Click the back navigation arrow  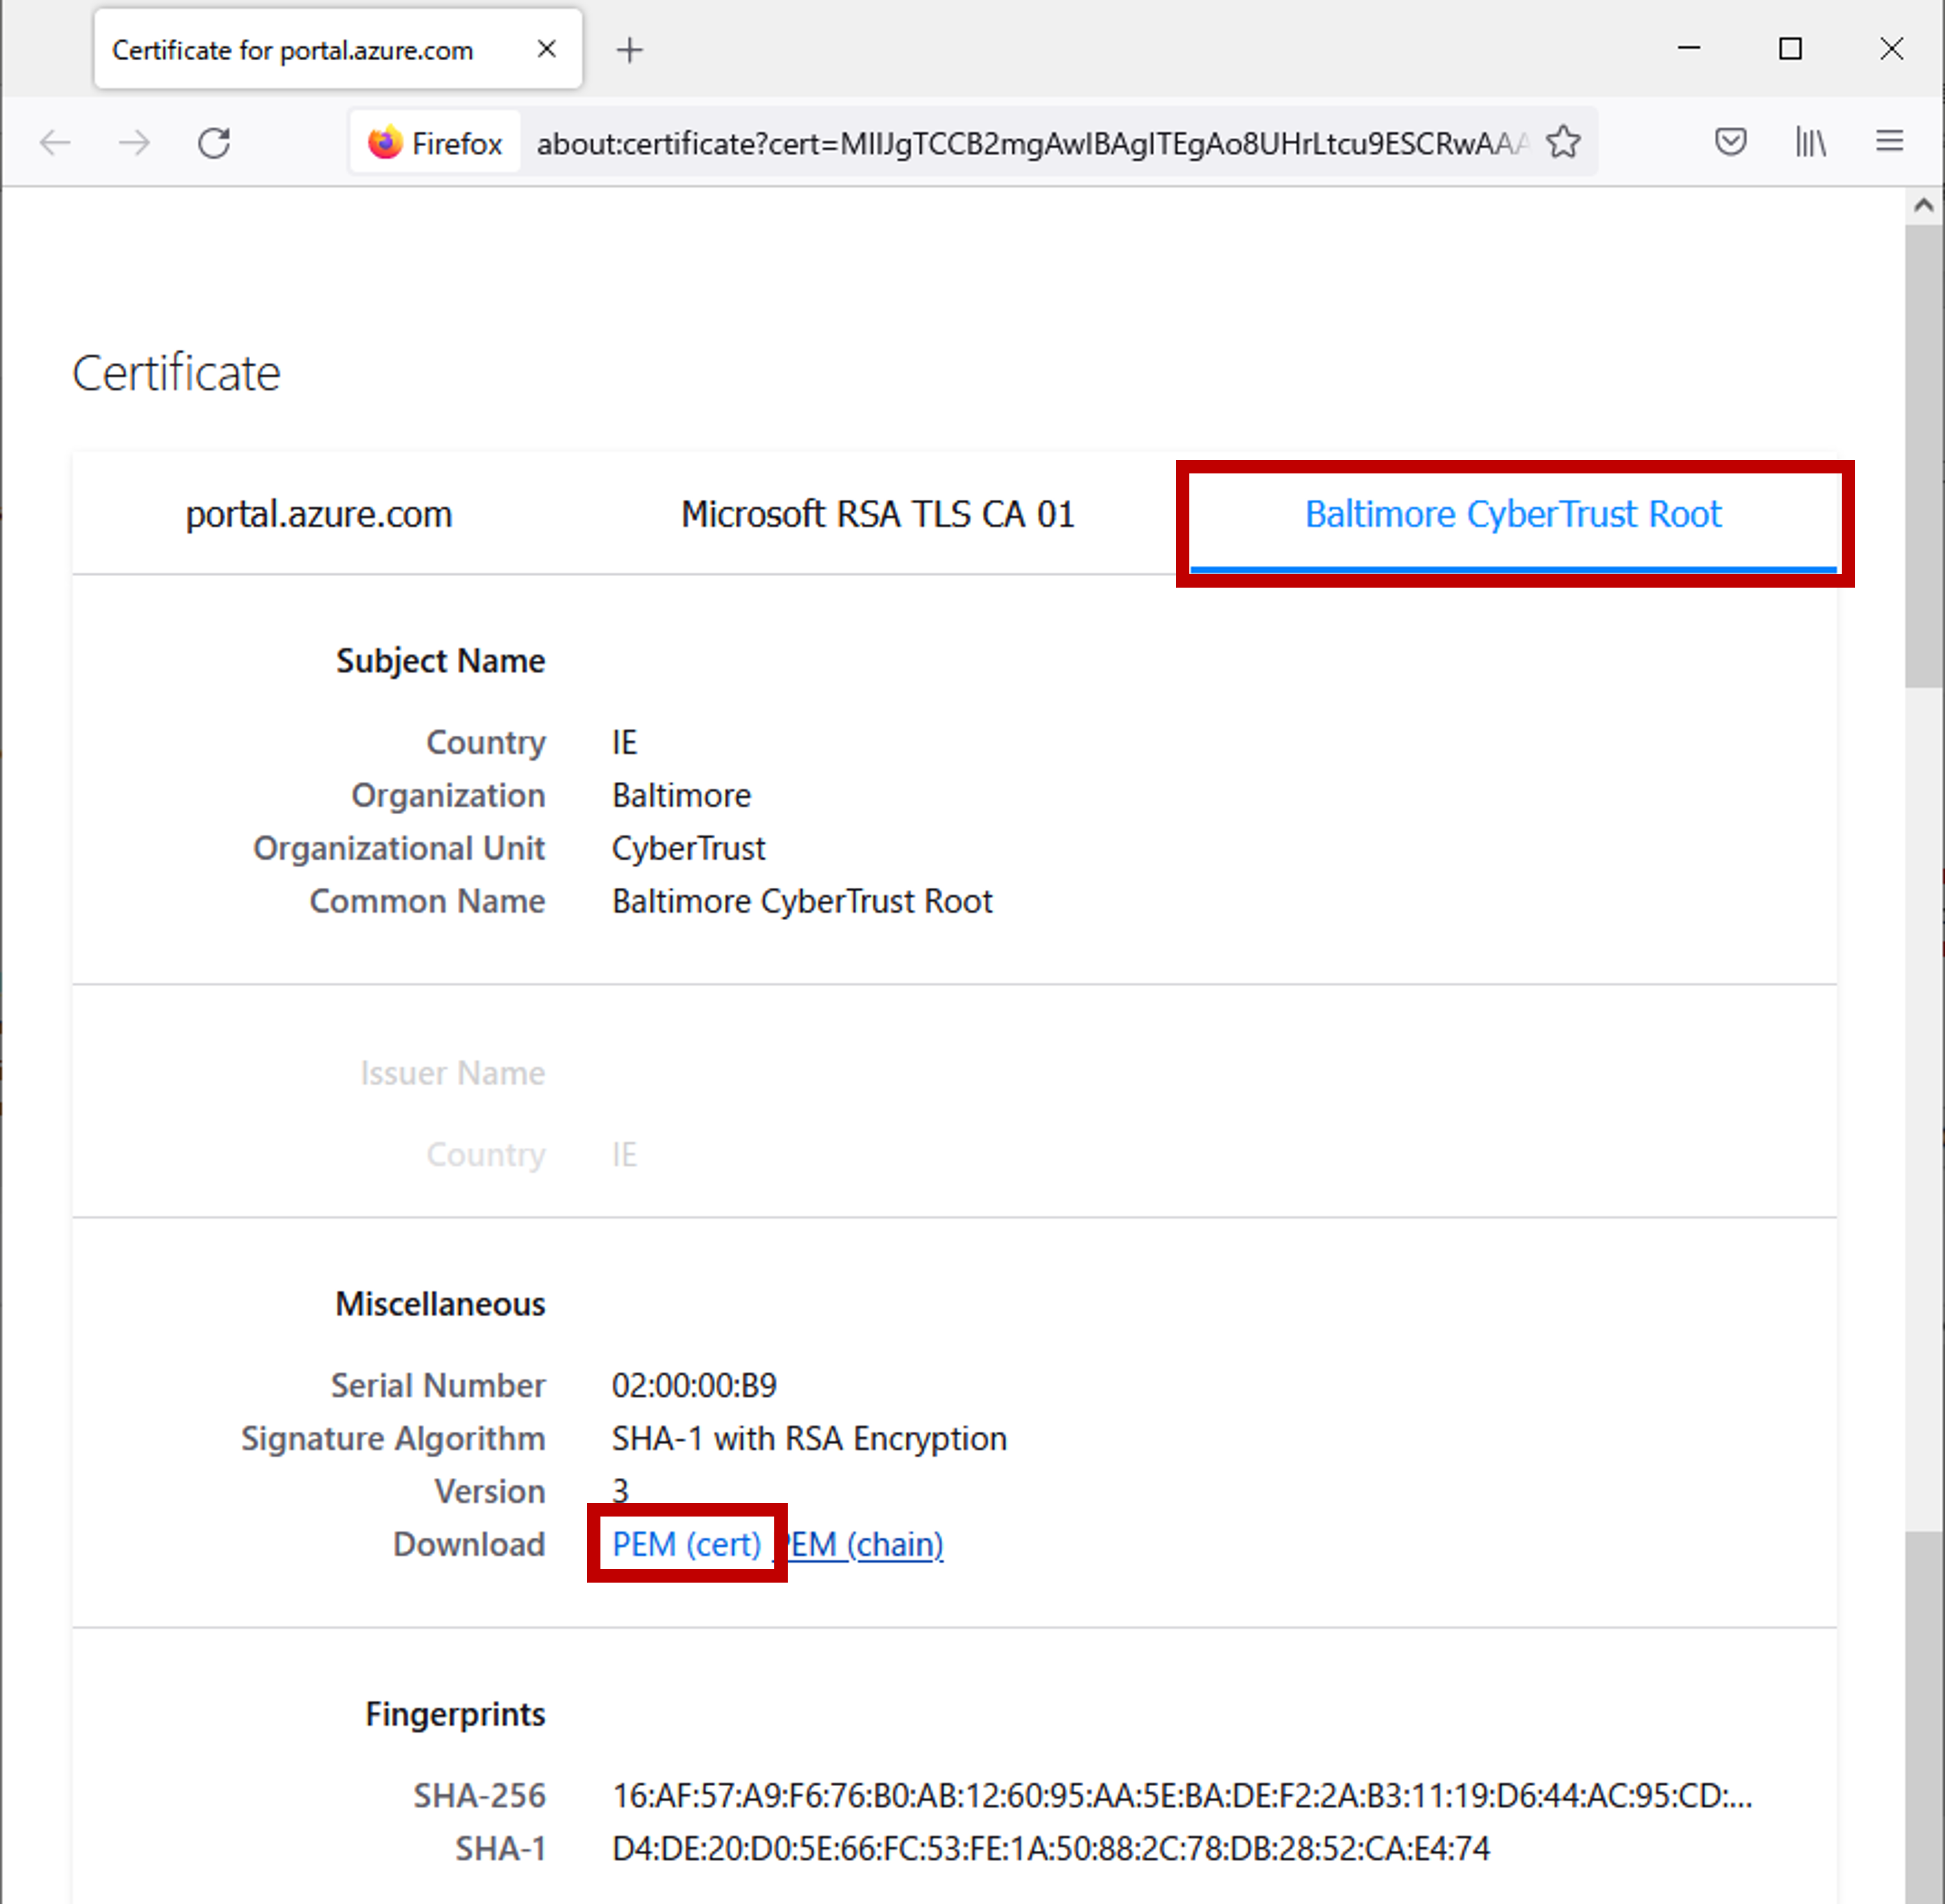point(55,142)
